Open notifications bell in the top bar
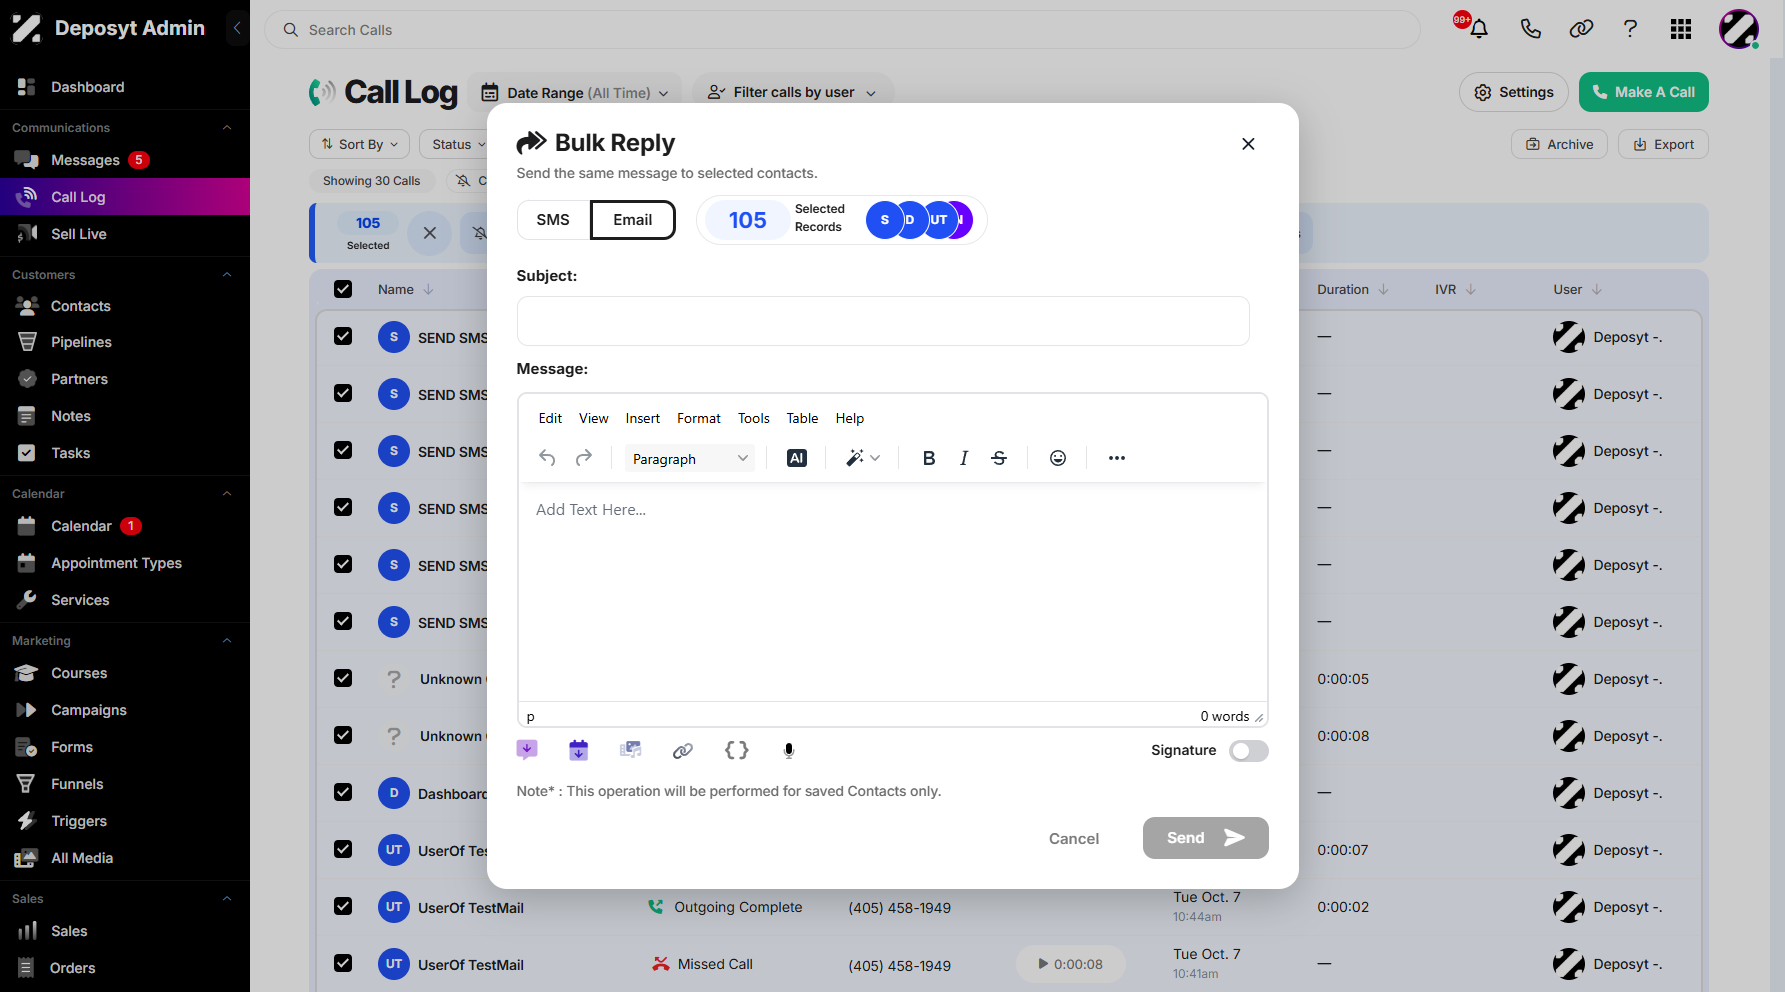 click(1479, 29)
